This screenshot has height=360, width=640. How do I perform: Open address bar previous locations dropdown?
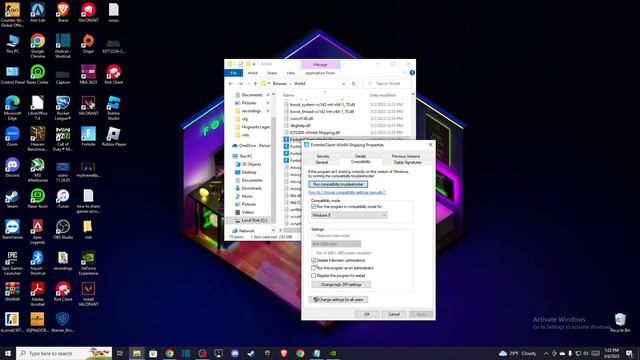coord(344,84)
